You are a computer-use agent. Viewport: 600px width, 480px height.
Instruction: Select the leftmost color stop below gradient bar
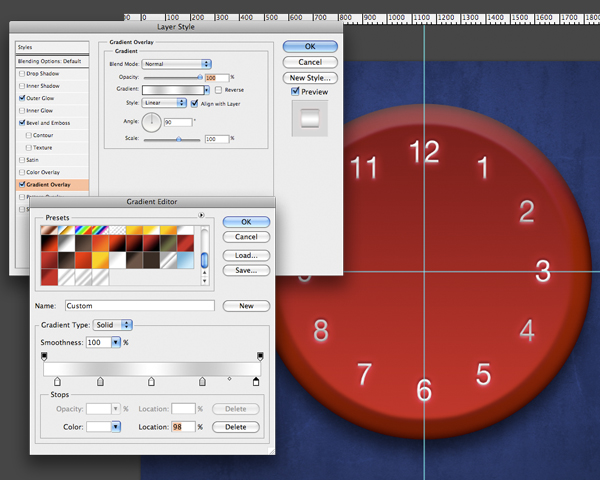[x=56, y=382]
